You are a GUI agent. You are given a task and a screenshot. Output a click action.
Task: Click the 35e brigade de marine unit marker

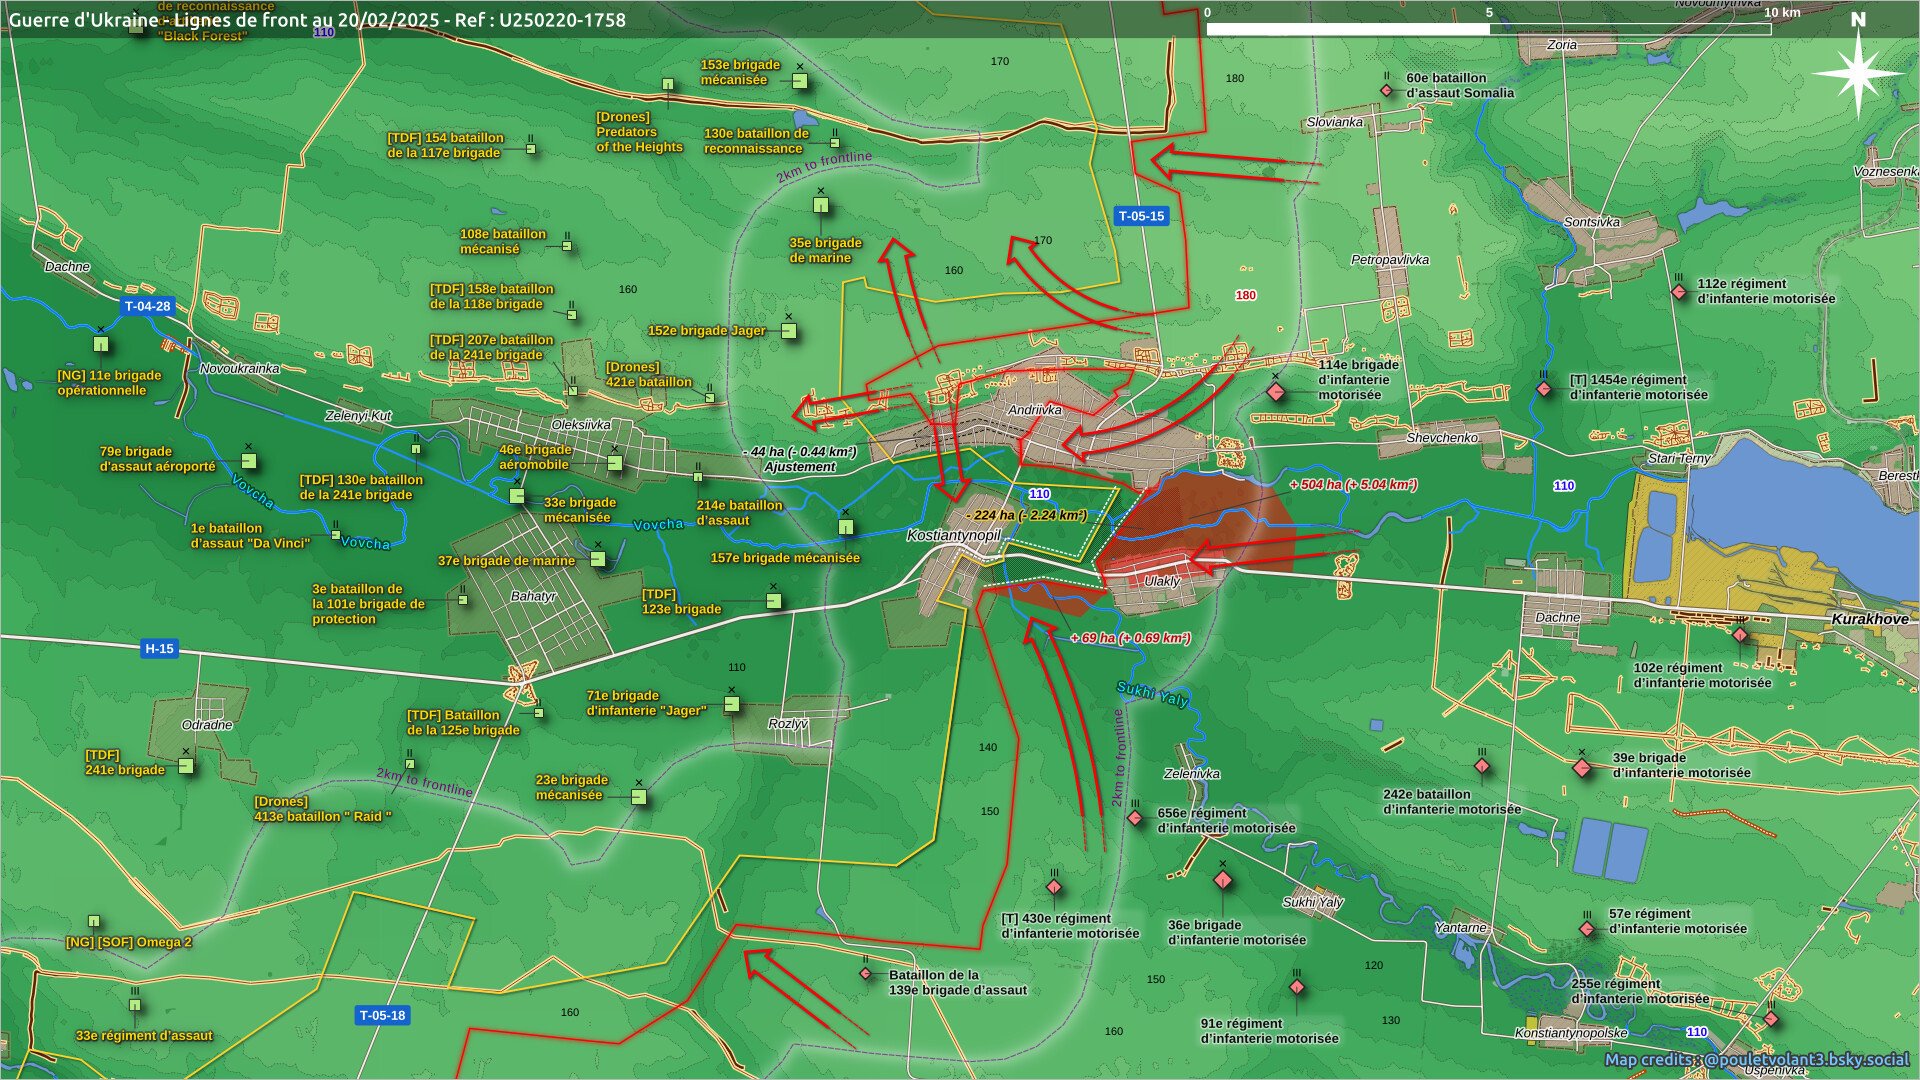[x=821, y=206]
